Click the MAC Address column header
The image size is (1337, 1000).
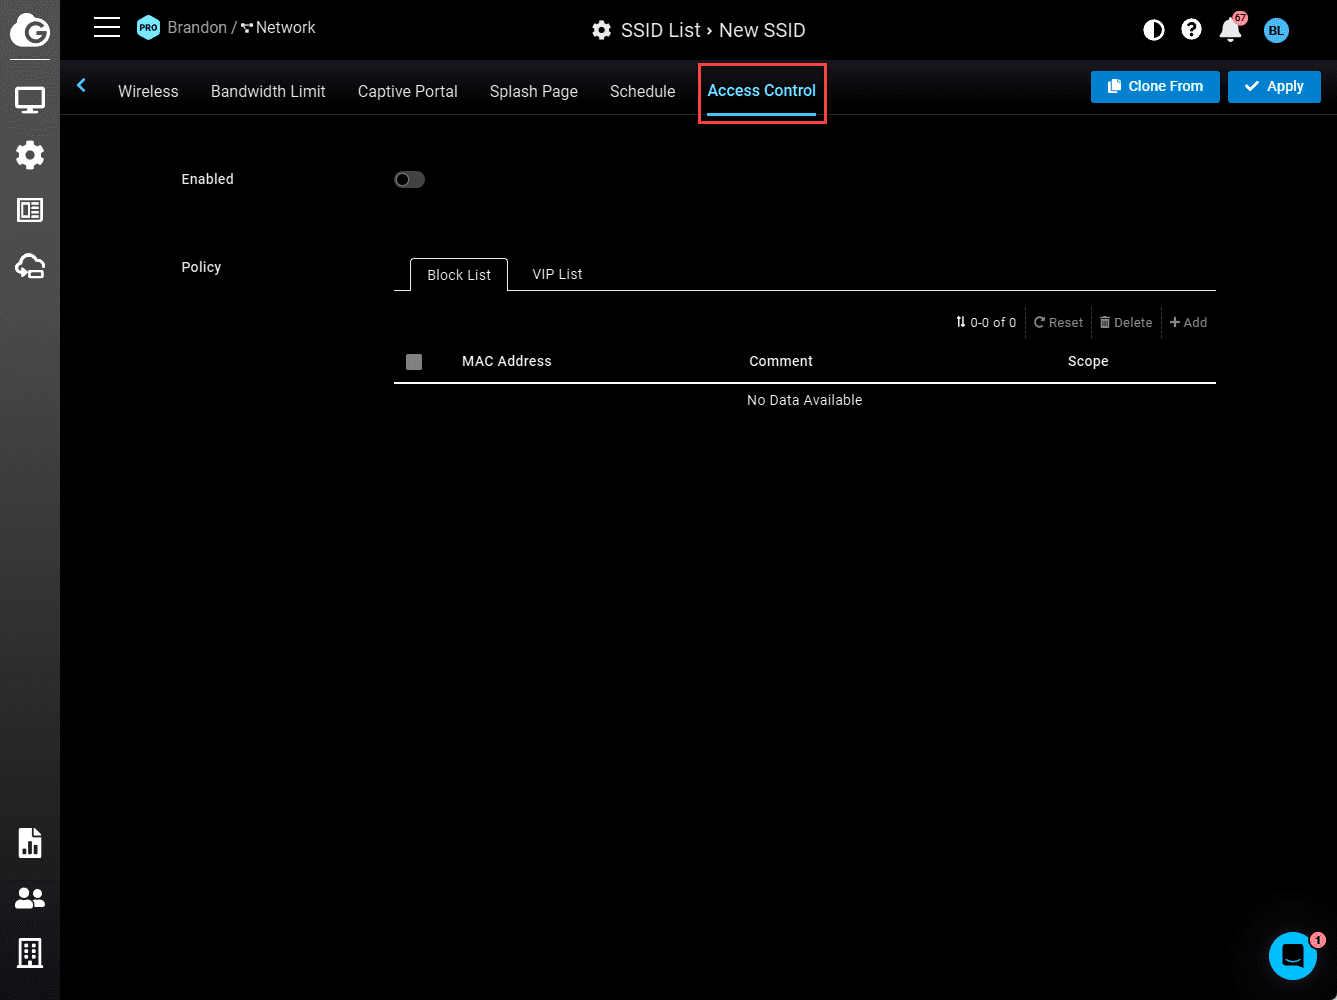(x=507, y=361)
